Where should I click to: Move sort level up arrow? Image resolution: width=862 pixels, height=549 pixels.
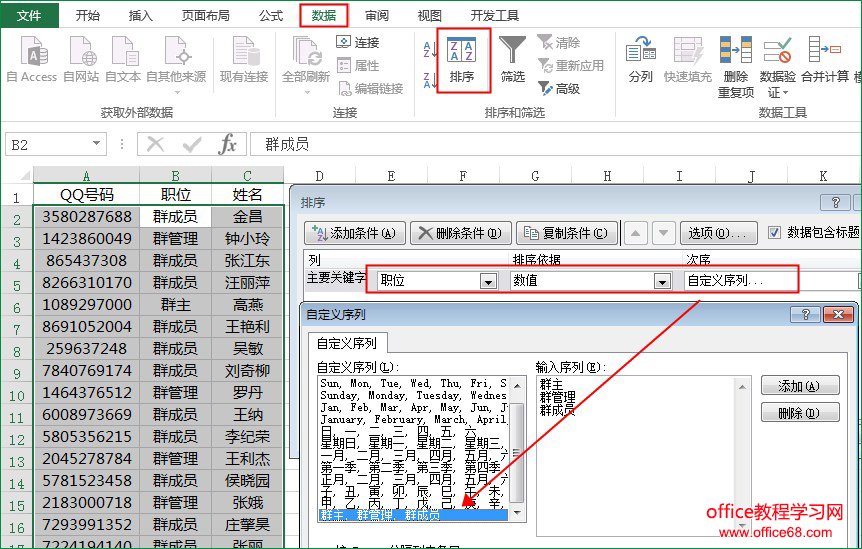(x=636, y=233)
